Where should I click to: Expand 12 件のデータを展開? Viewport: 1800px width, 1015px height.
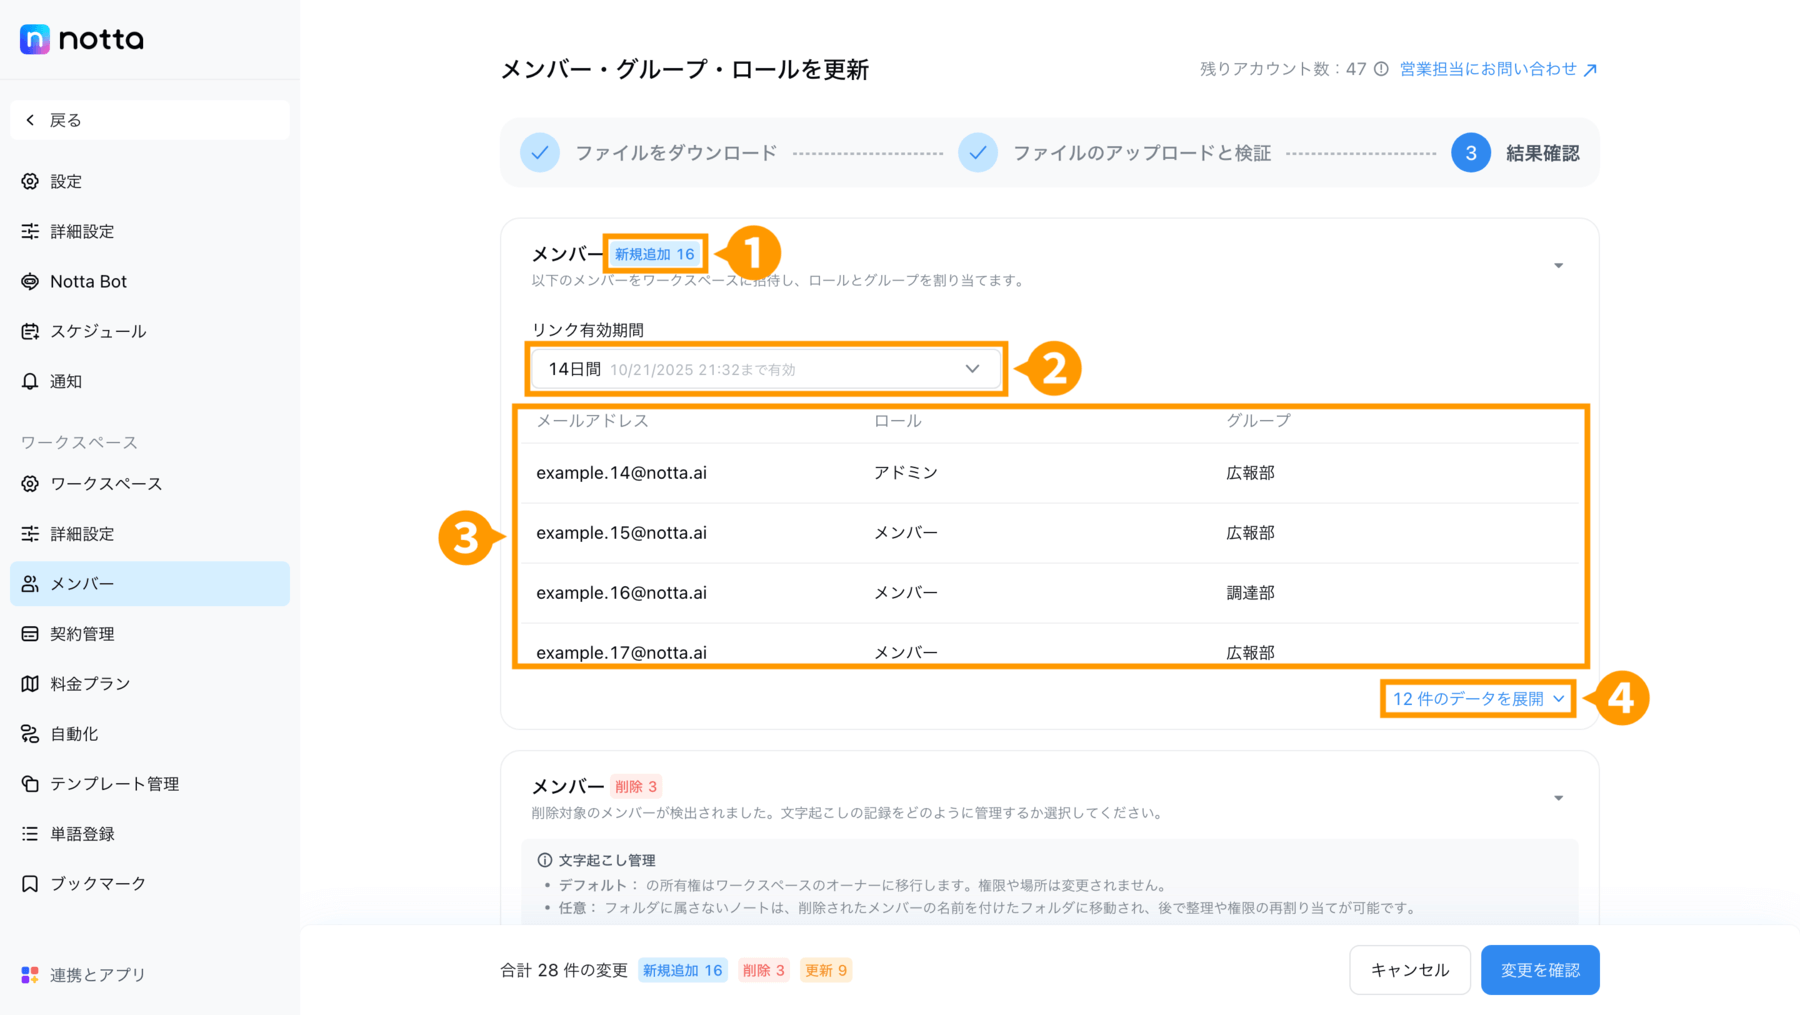click(x=1478, y=698)
